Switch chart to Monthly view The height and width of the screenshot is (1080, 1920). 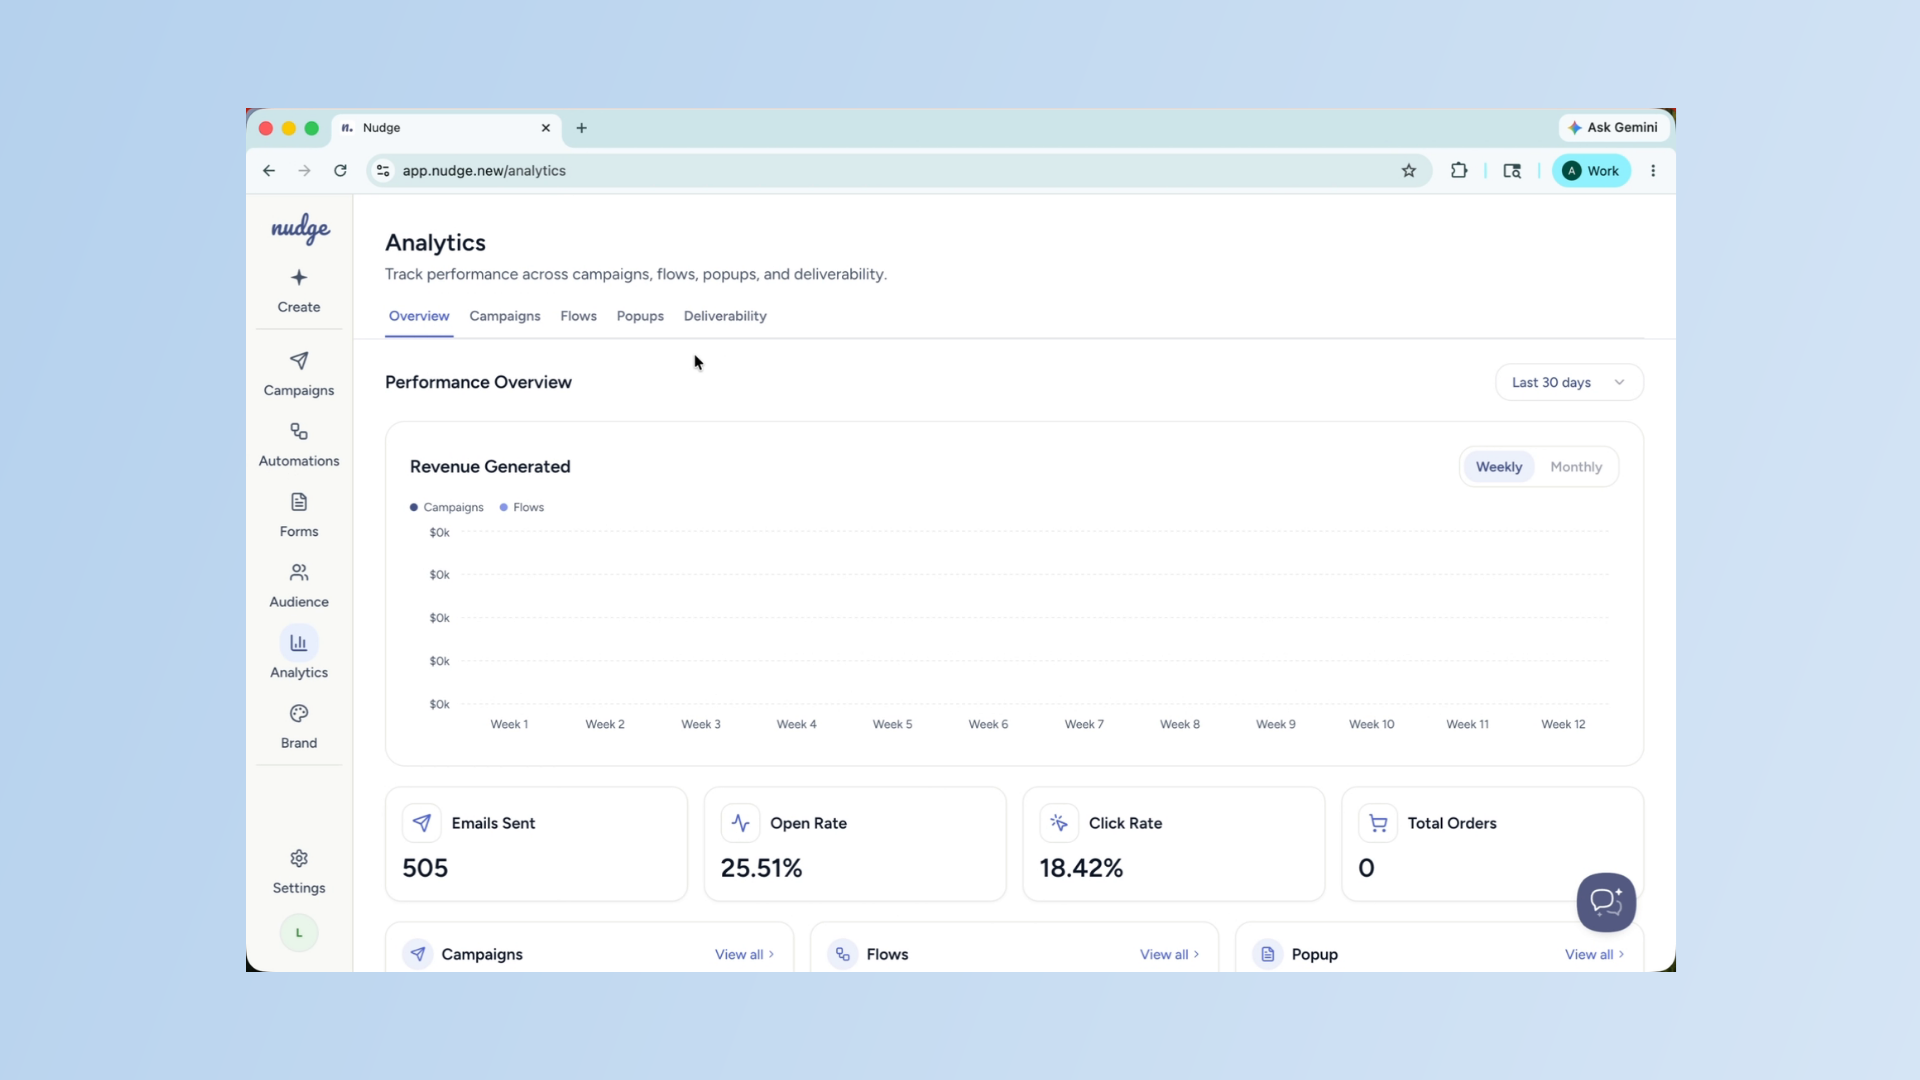tap(1576, 467)
